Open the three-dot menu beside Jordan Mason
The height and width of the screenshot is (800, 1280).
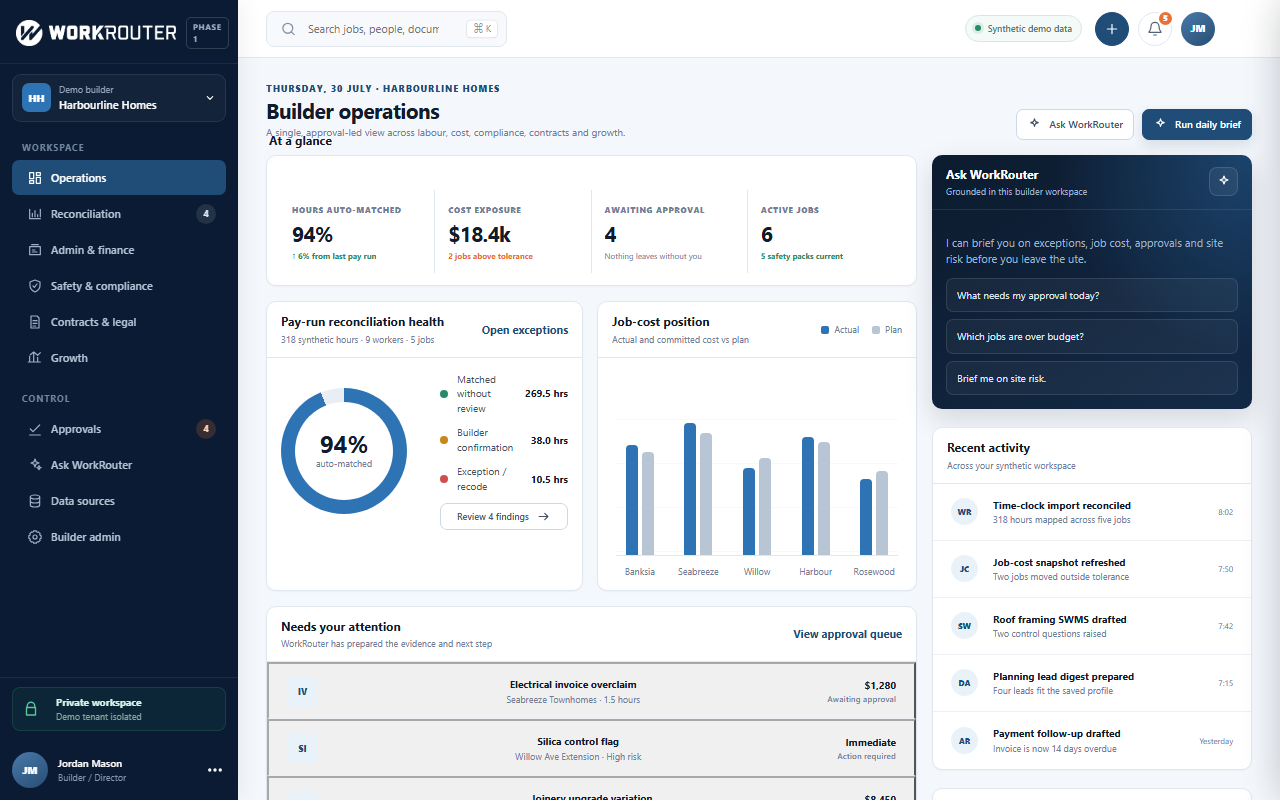coord(215,770)
